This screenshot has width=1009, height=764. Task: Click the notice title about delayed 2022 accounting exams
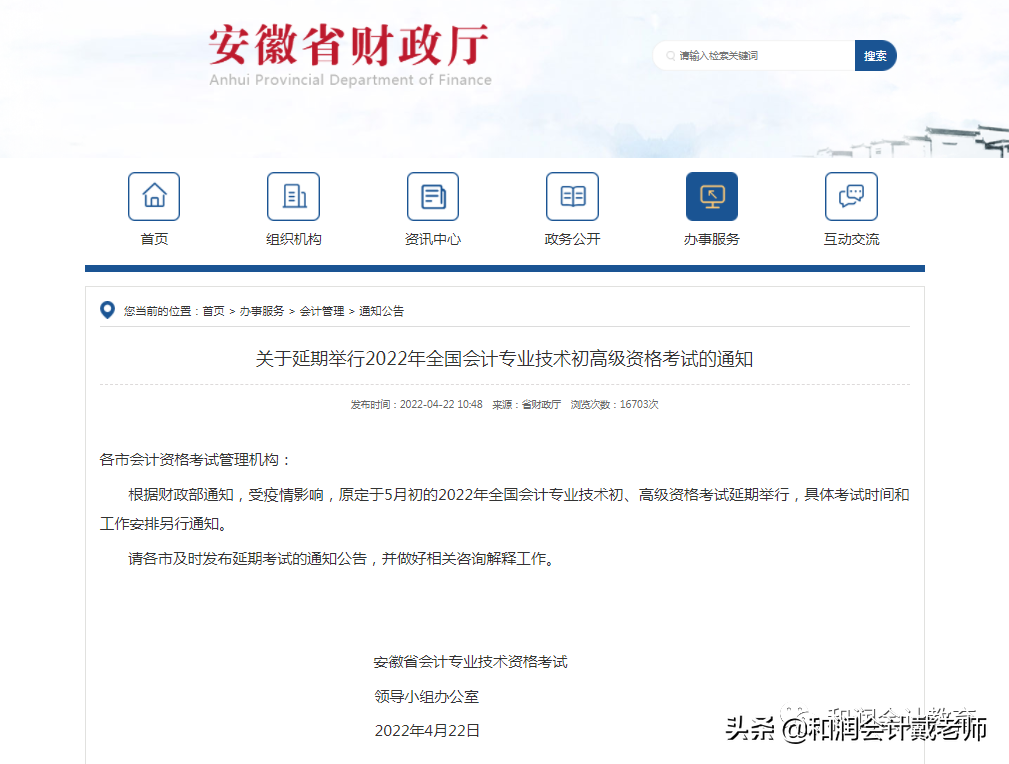point(504,358)
